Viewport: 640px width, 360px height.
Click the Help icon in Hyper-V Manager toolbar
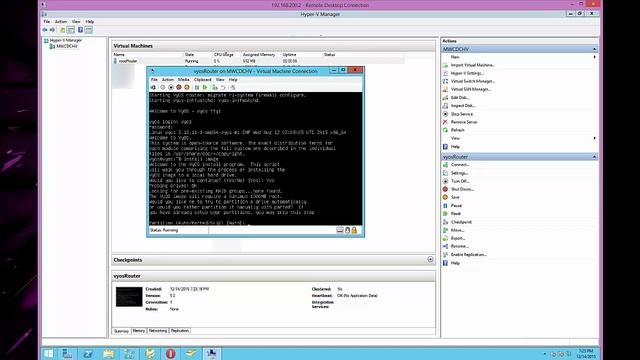(80, 30)
